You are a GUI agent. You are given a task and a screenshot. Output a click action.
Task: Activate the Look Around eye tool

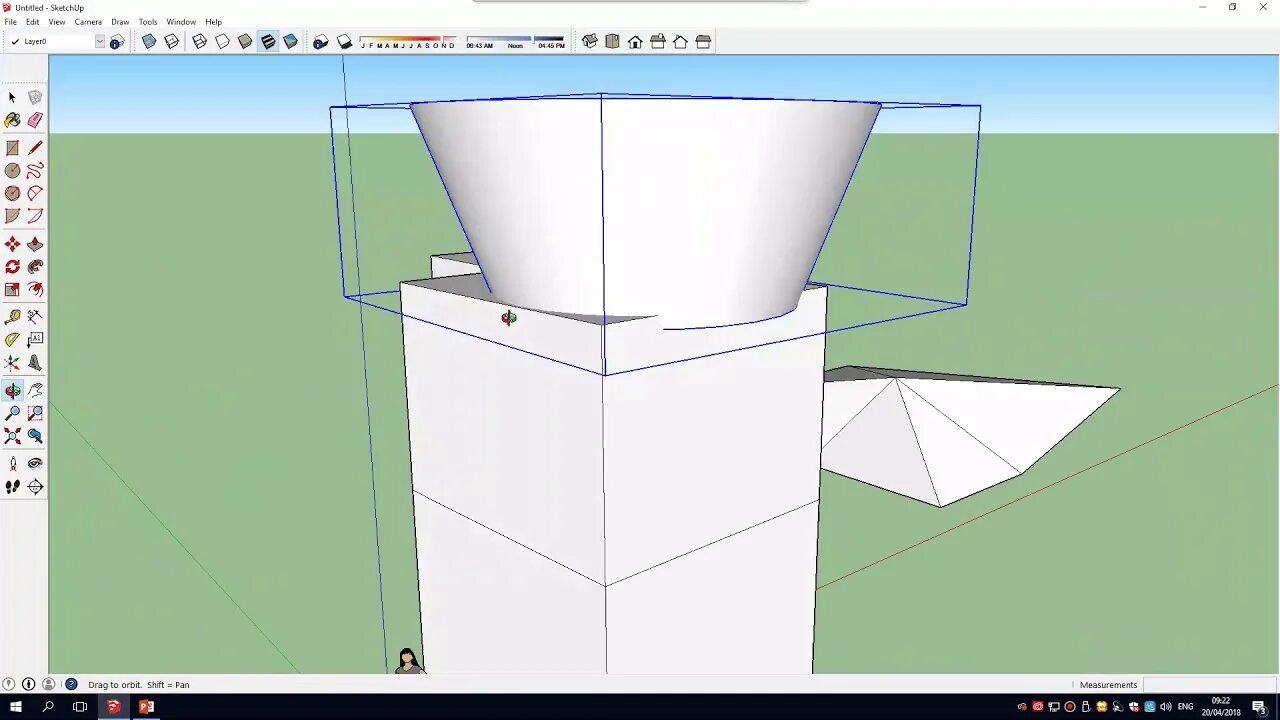click(35, 464)
